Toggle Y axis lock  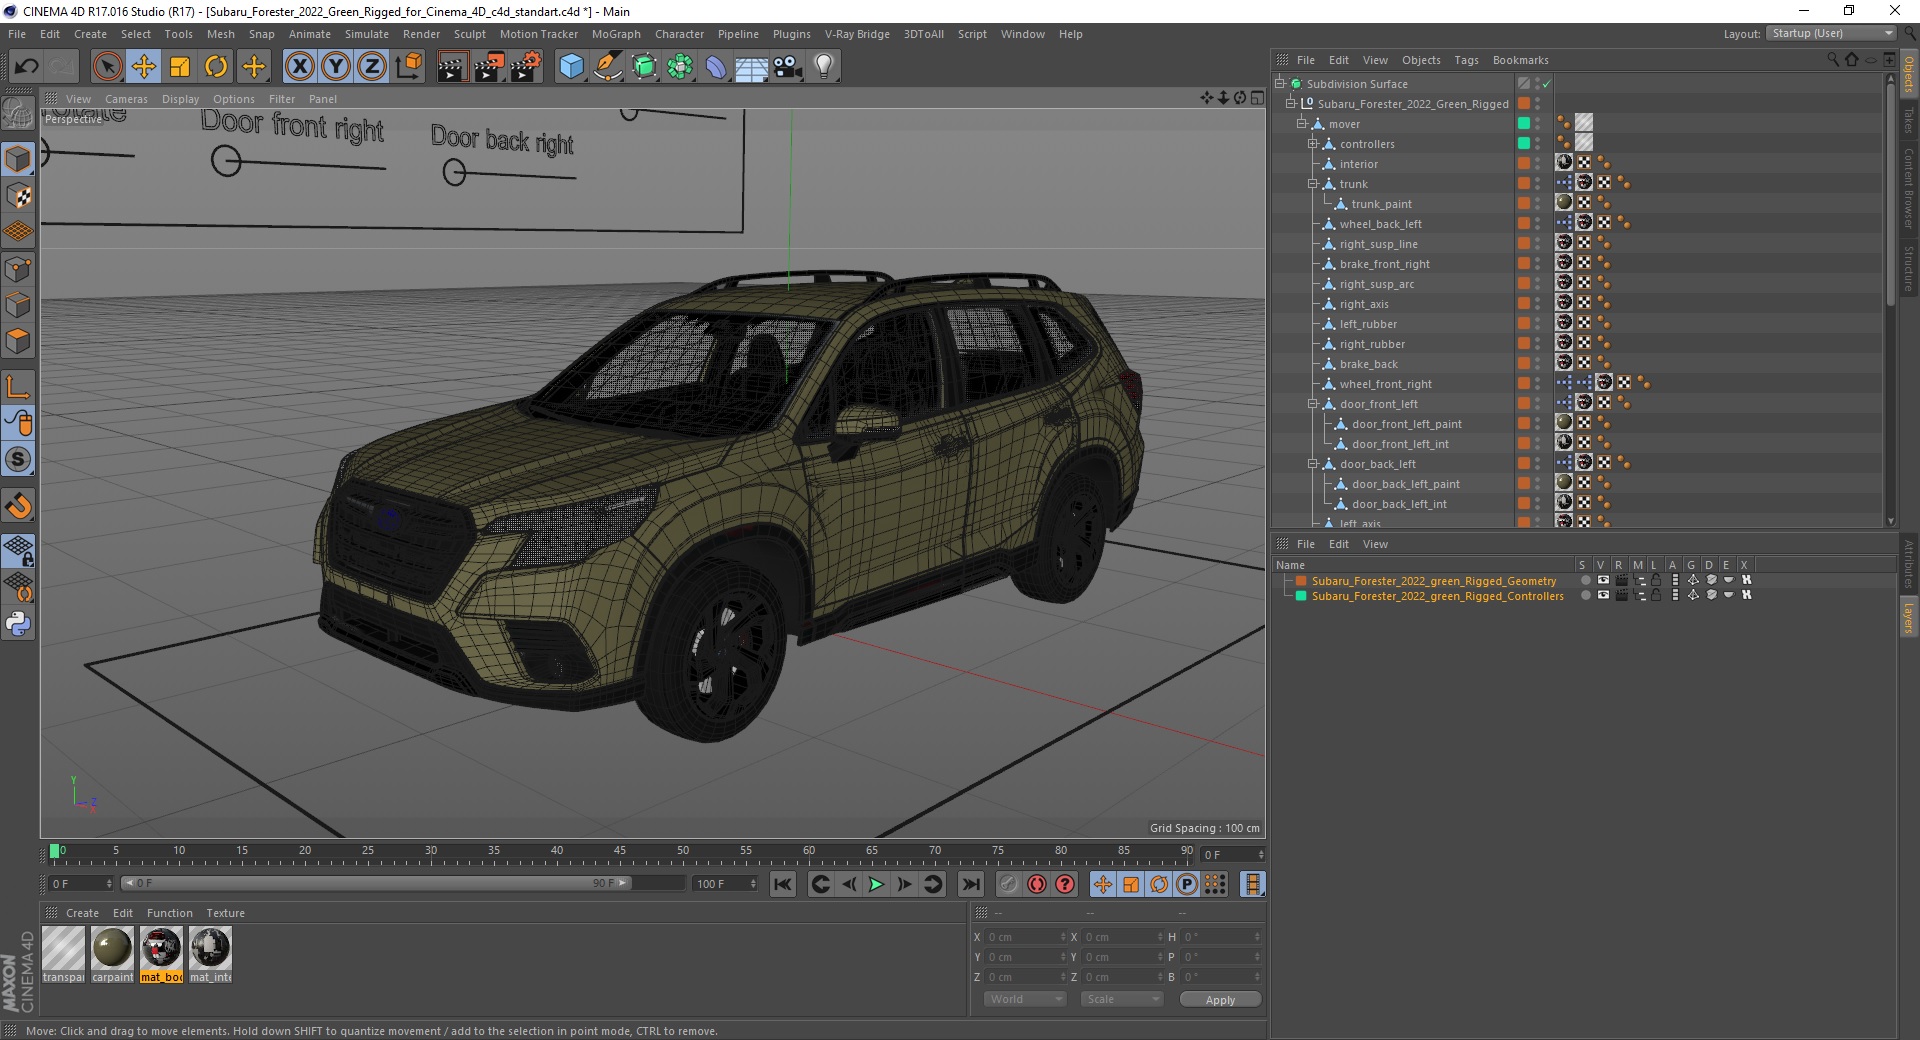pos(335,67)
